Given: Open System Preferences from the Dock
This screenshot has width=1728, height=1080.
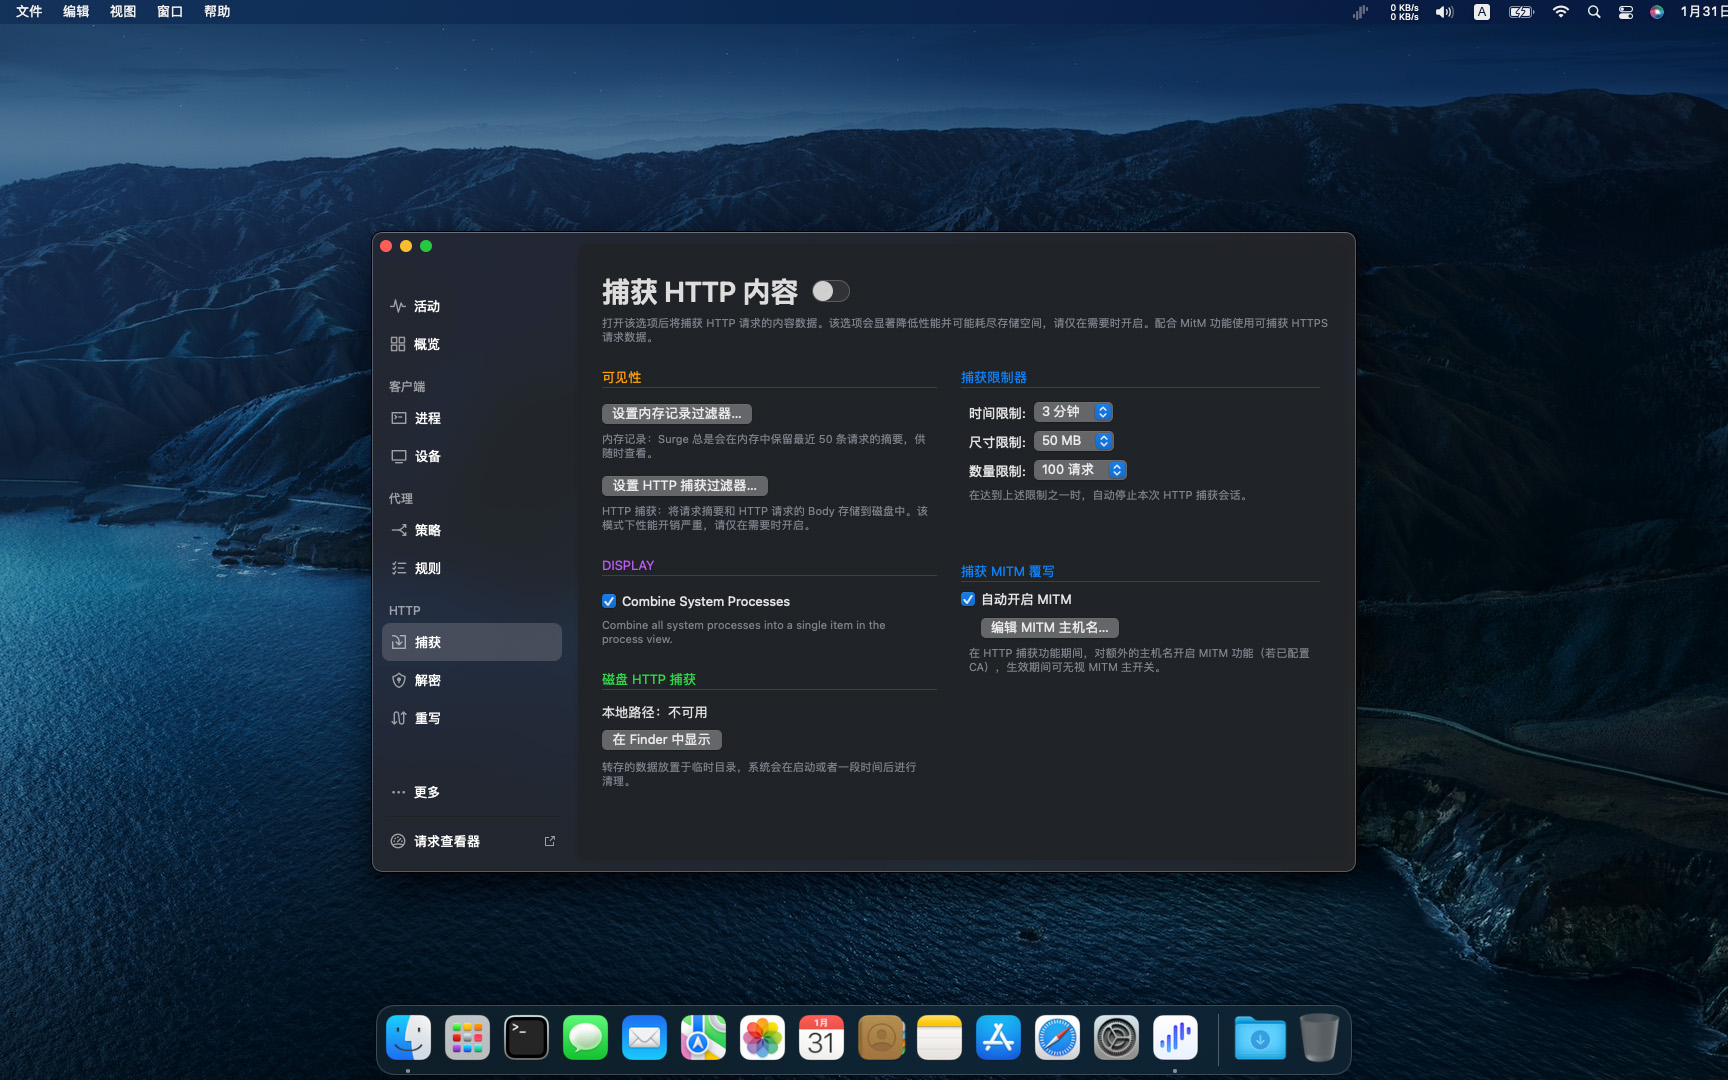Looking at the screenshot, I should pos(1116,1038).
